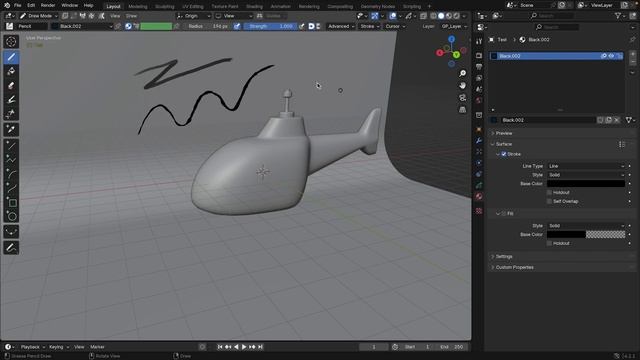Select the Eyedropper tool

pyautogui.click(x=11, y=129)
